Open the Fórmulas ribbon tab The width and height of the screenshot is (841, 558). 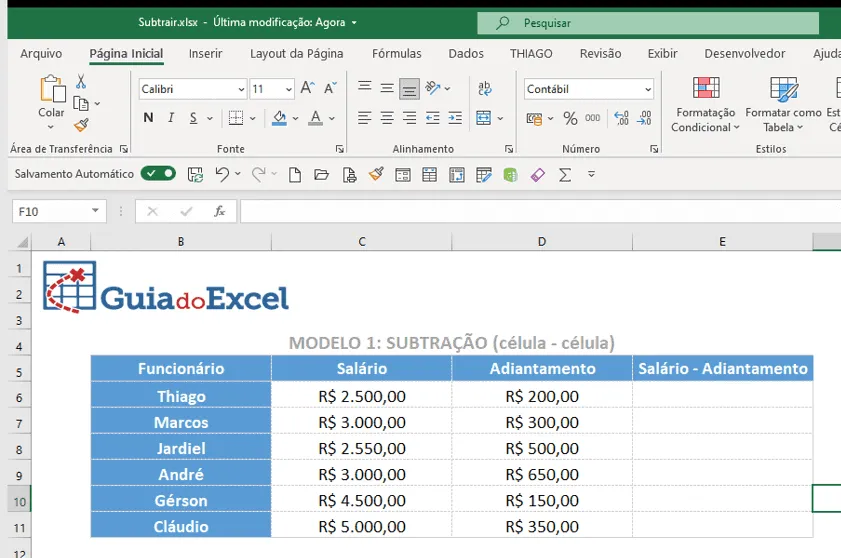click(397, 54)
